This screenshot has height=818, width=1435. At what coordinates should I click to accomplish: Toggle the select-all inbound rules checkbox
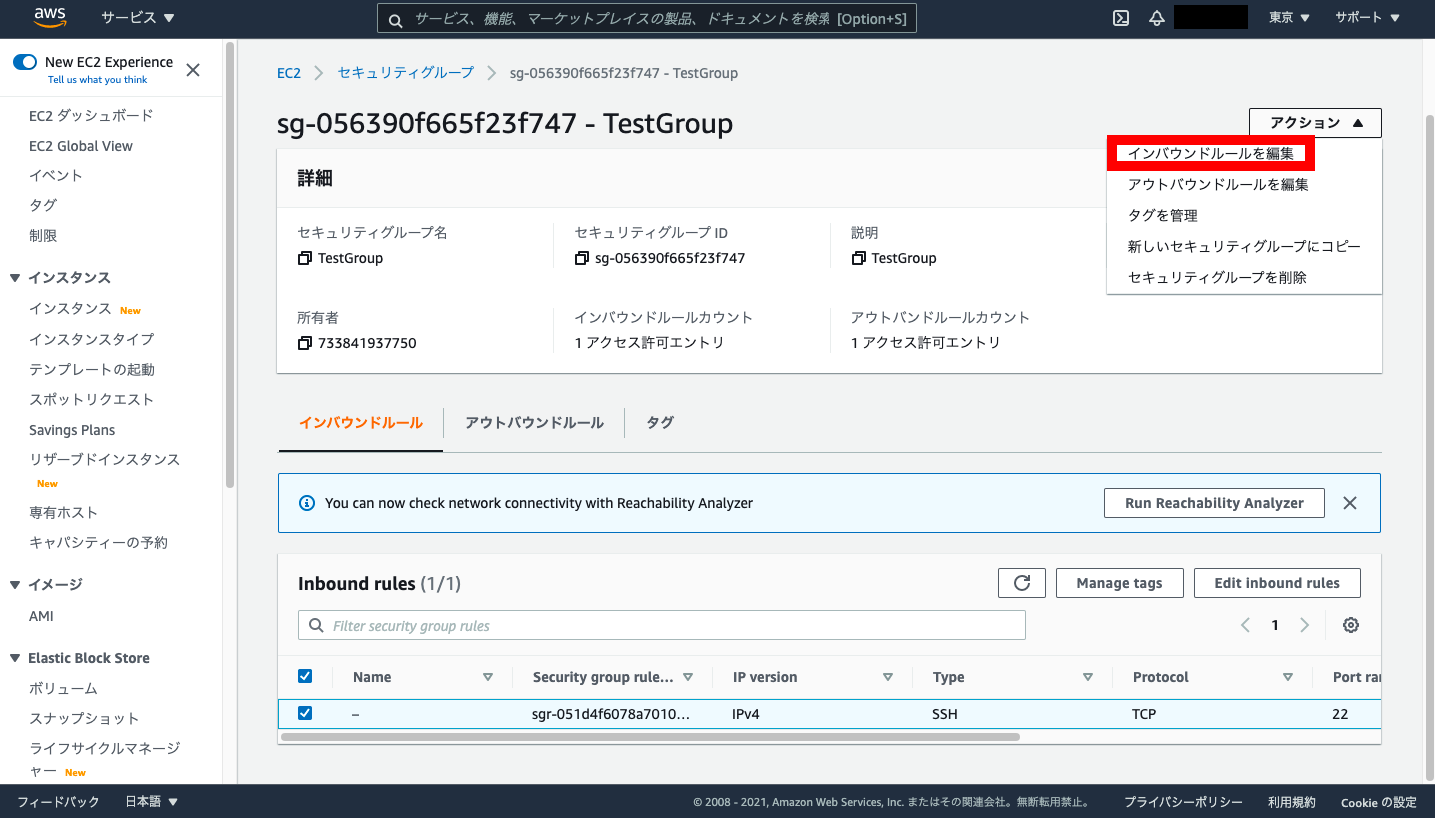coord(305,676)
